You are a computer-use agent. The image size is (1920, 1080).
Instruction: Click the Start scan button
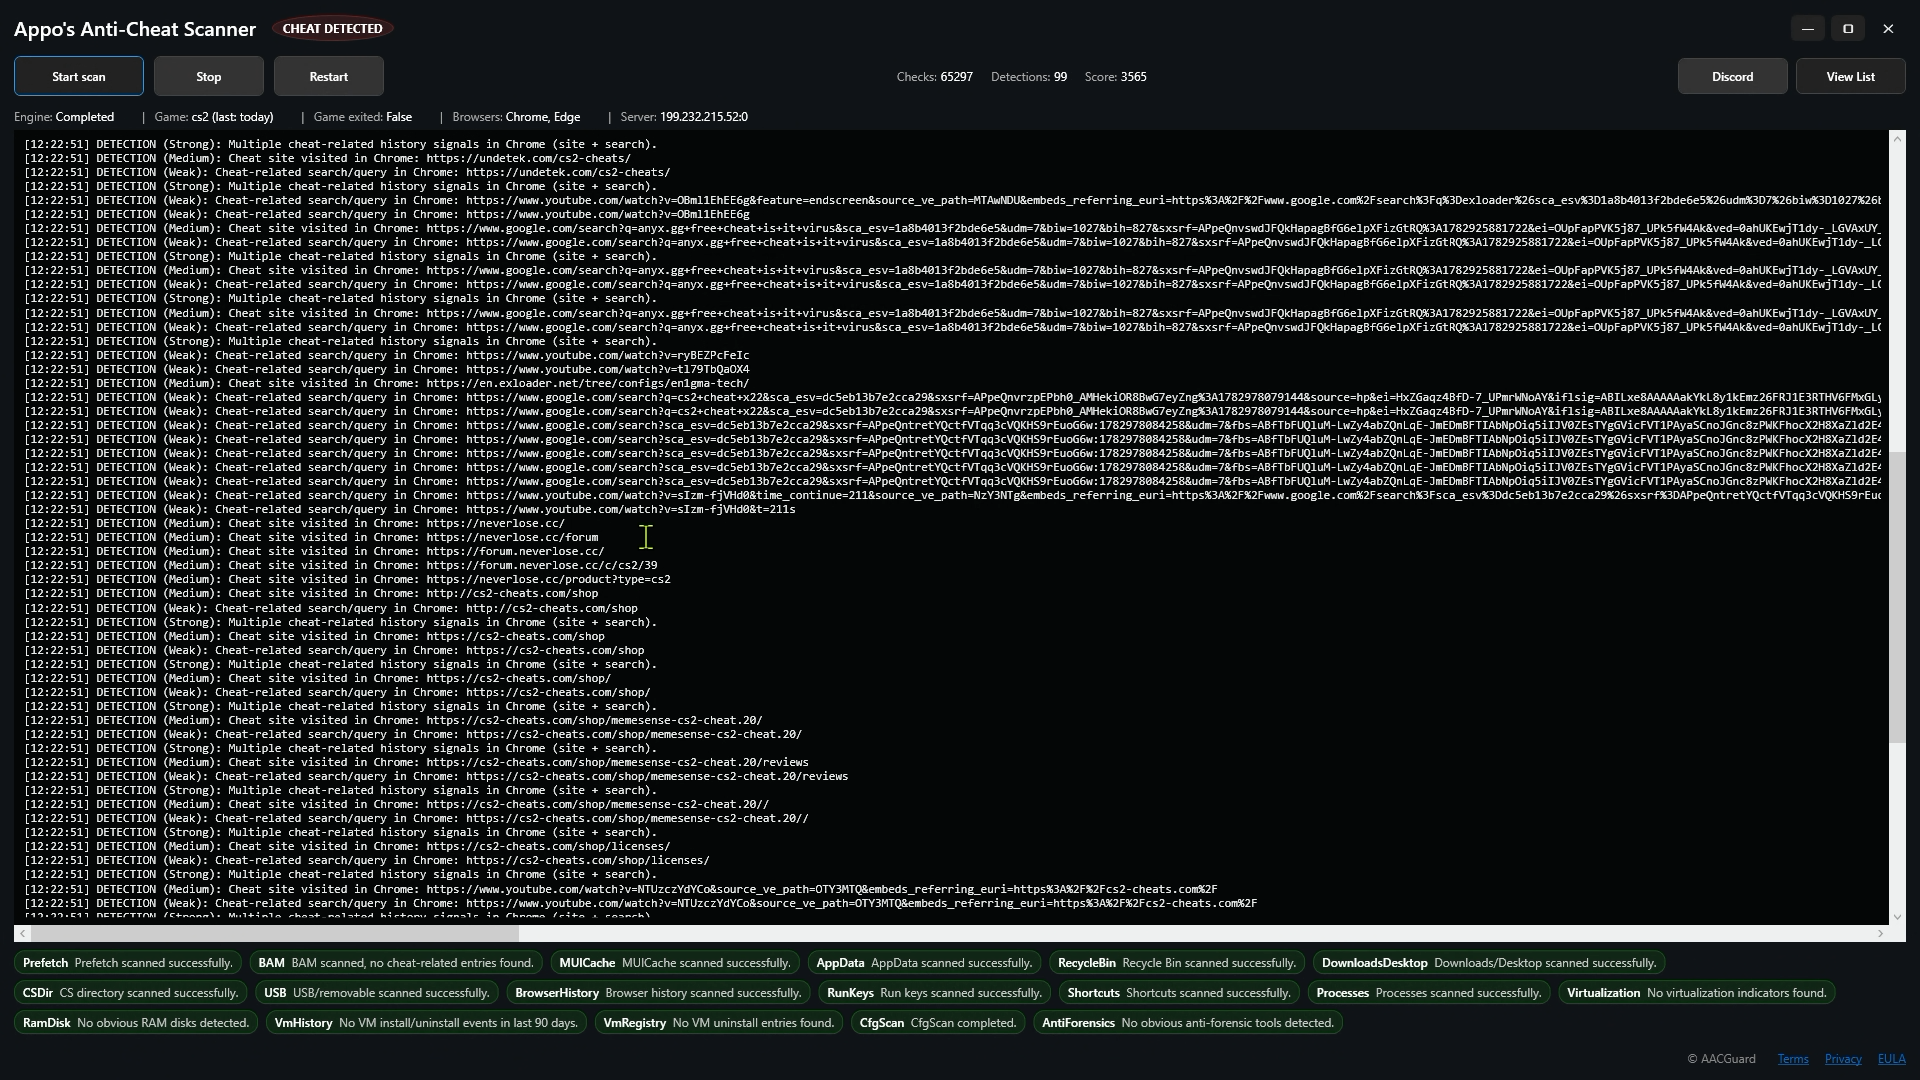point(79,77)
